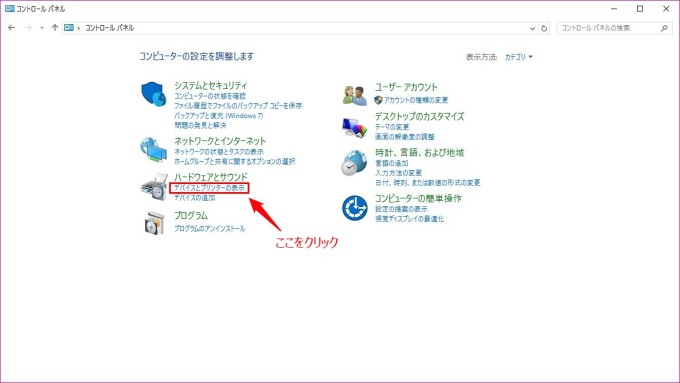Click shield icon beside アカウントの種類の変更
Screen dimensions: 680x383
pos(378,100)
